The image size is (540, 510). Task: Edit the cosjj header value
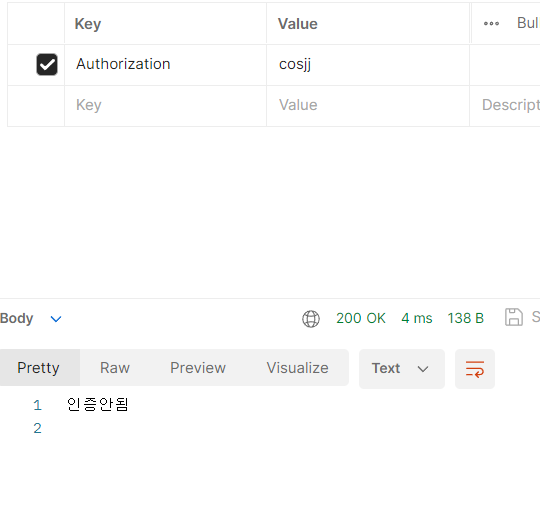368,65
